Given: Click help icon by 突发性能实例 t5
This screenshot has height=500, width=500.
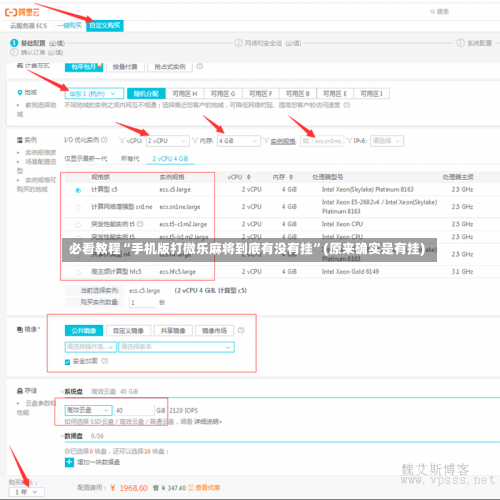Looking at the screenshot, I should tap(140, 224).
